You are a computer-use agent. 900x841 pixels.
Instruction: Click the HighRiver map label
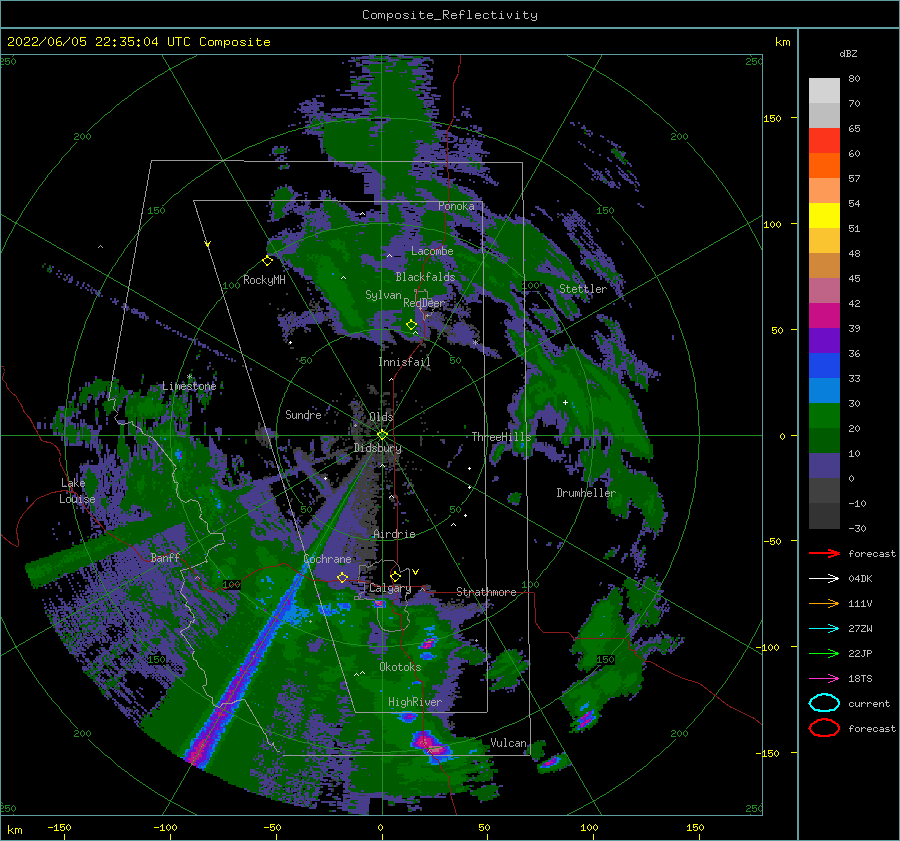(x=415, y=702)
